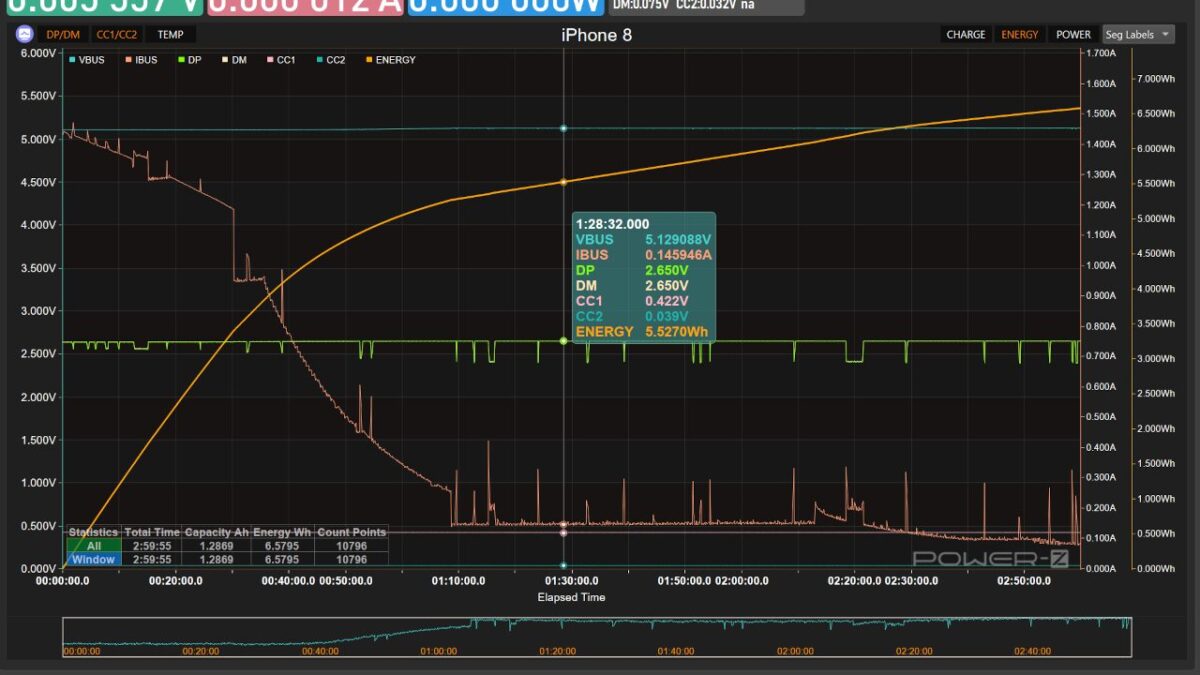Hide the ENERGY curve via legend entry

389,60
